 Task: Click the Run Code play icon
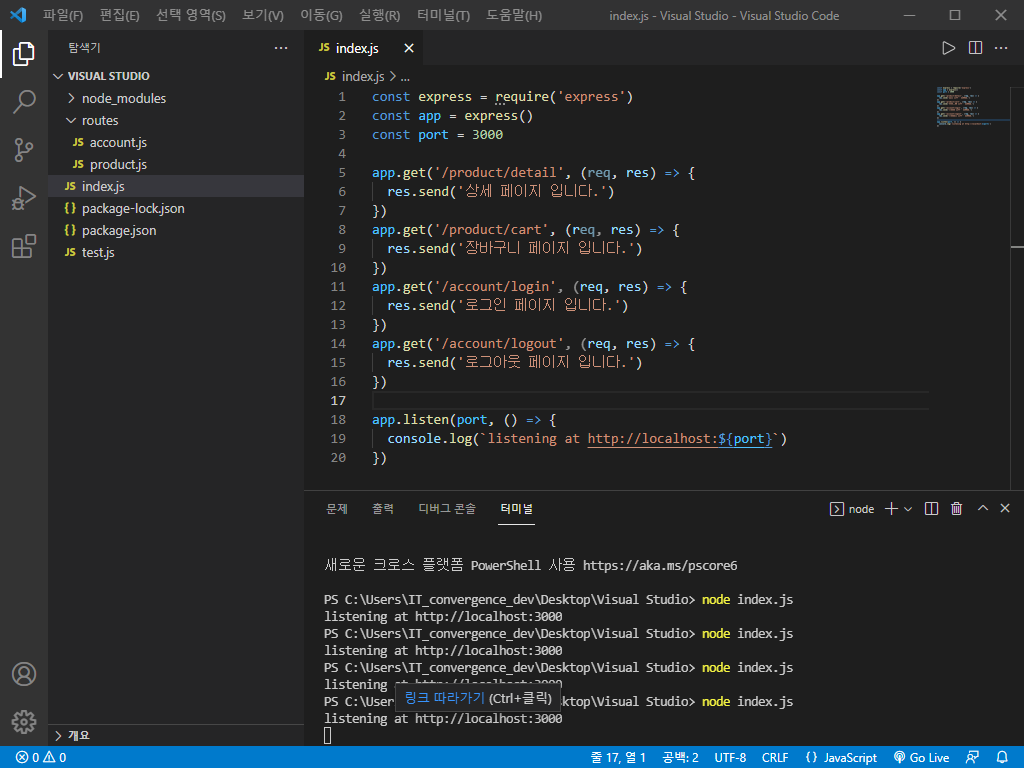949,48
